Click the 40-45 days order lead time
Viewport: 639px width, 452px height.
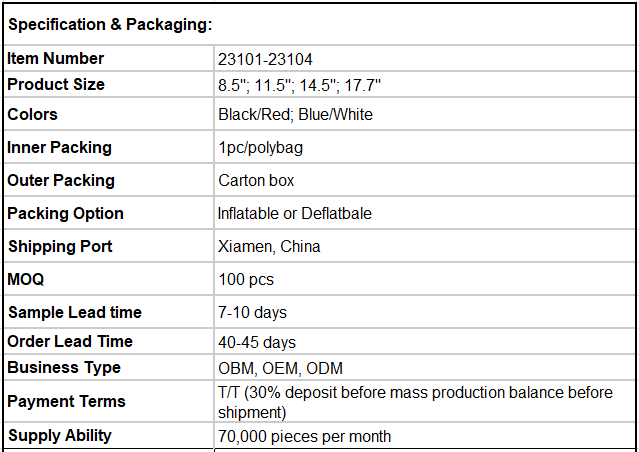[257, 342]
